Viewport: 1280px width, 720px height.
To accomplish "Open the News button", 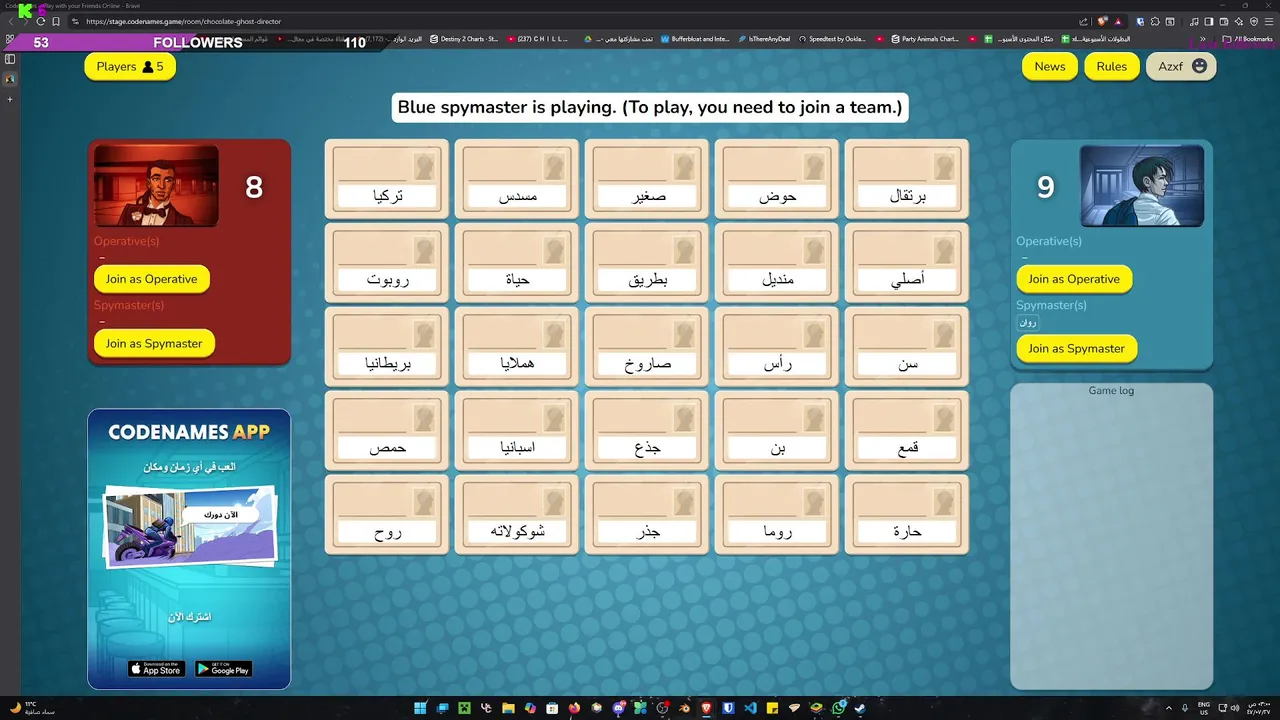I will pyautogui.click(x=1050, y=66).
